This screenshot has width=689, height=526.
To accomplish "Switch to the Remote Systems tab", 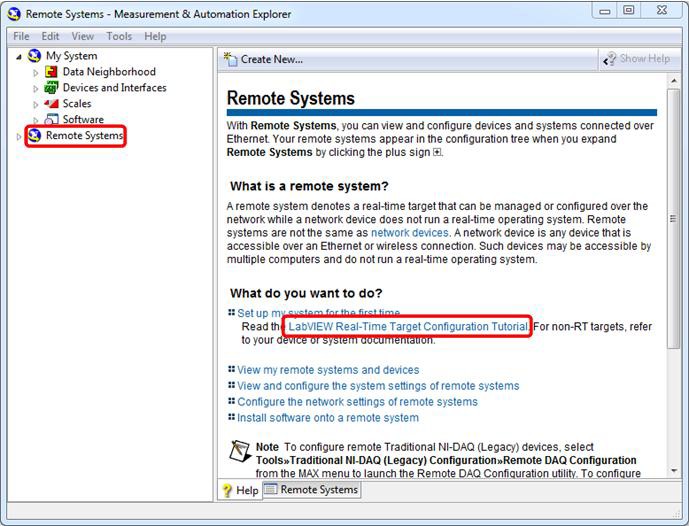I will [x=312, y=490].
